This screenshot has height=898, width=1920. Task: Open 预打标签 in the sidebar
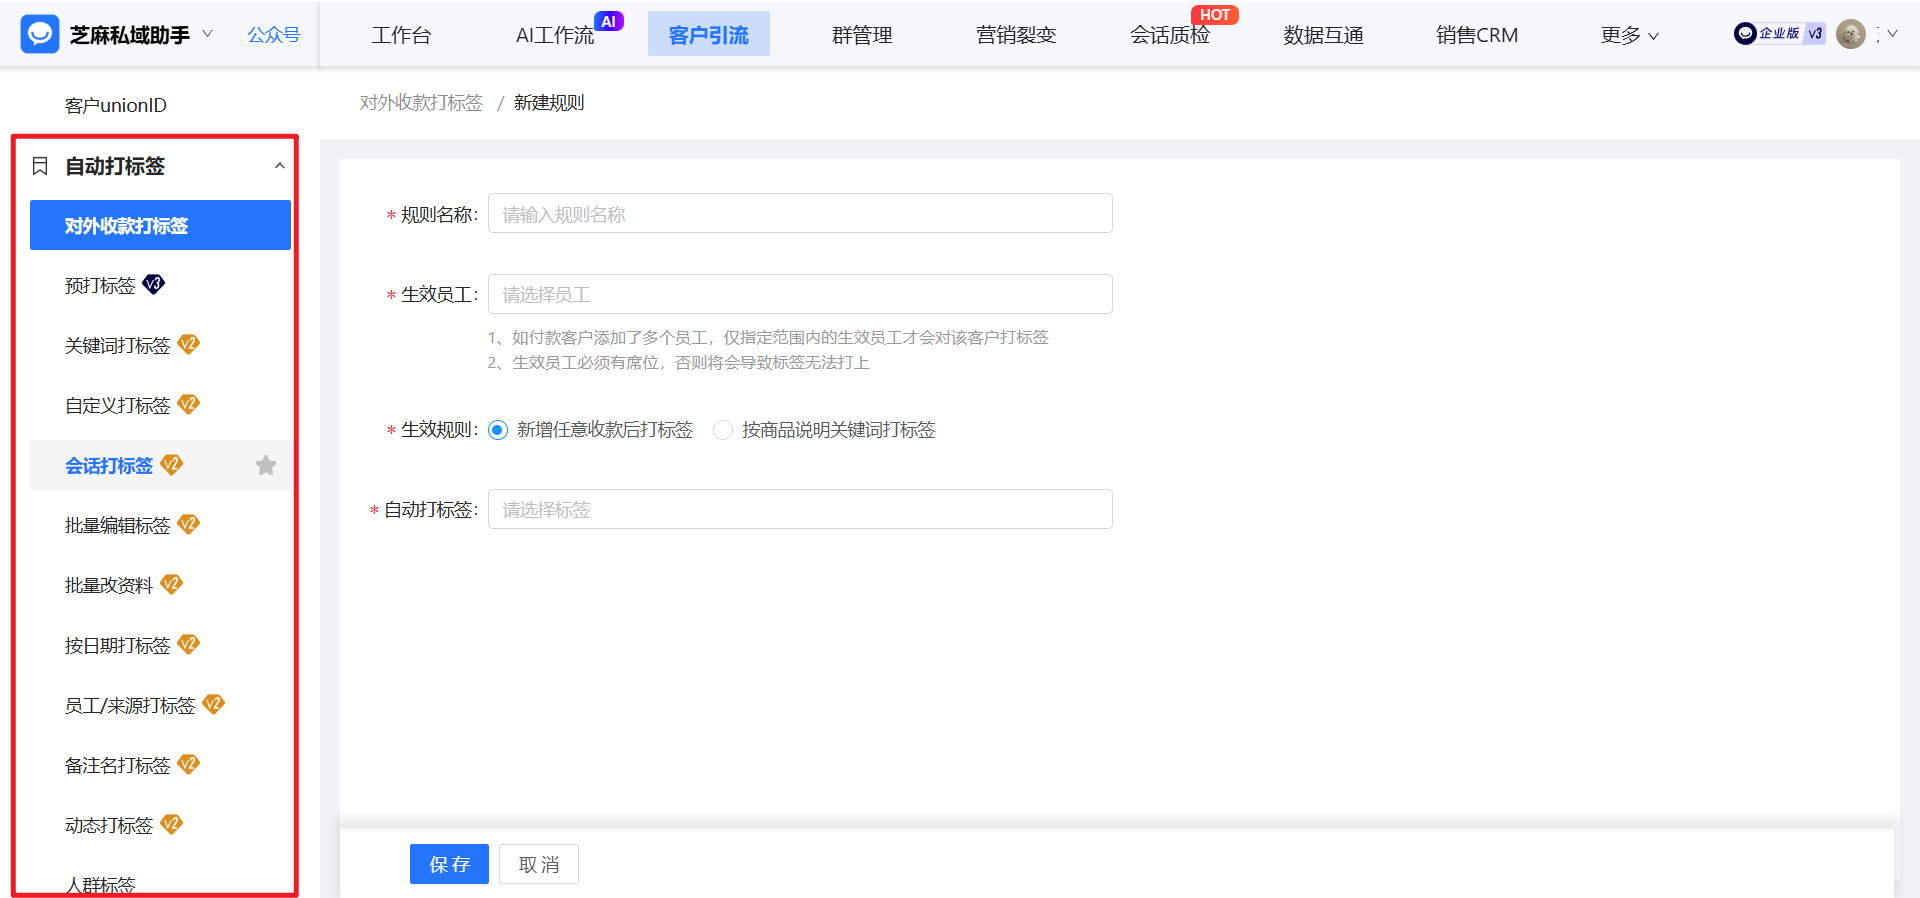pyautogui.click(x=100, y=286)
